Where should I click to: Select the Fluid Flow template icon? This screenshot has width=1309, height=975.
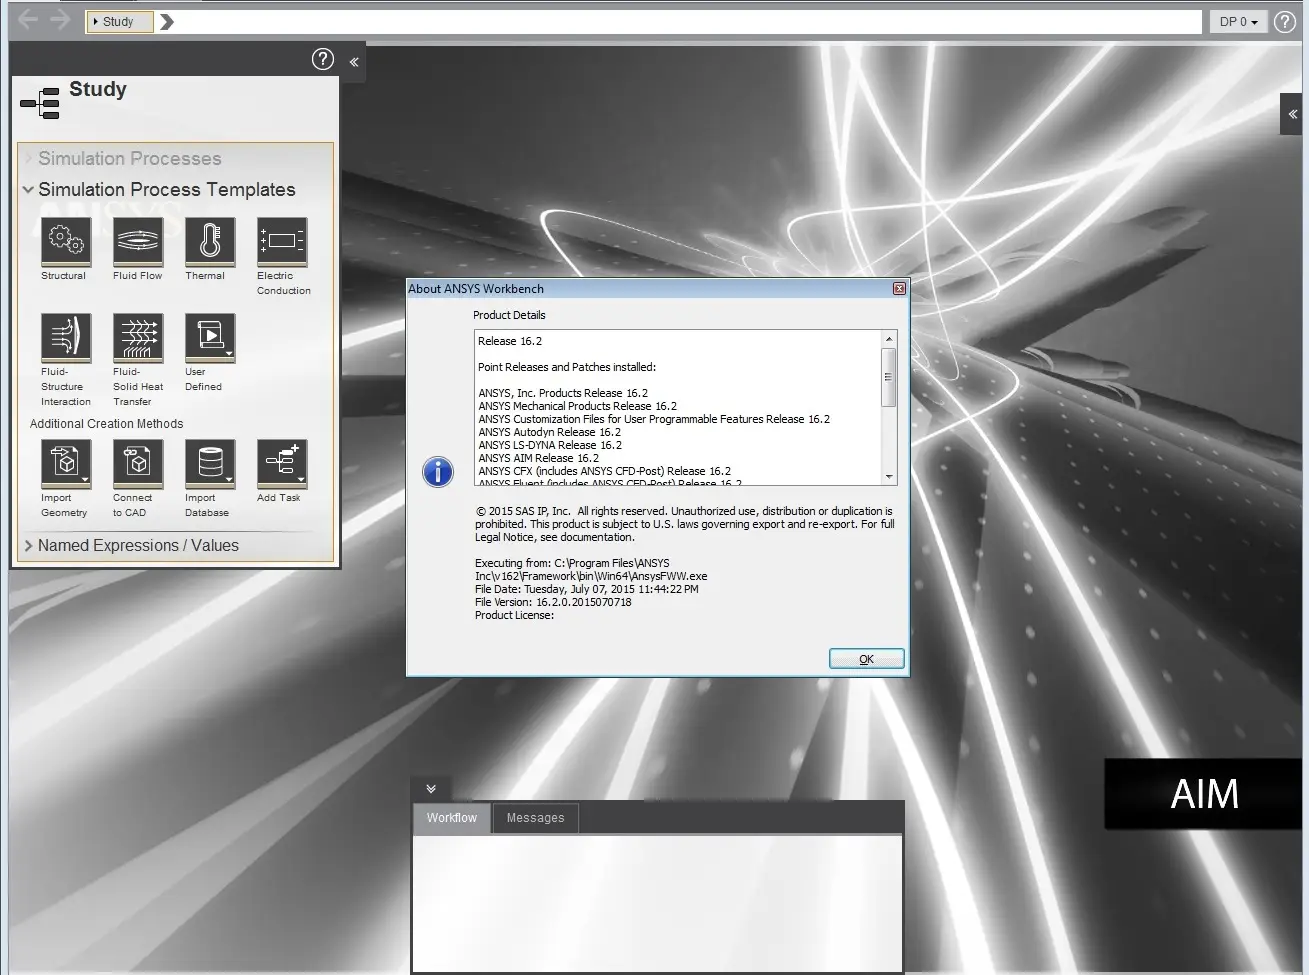[x=138, y=241]
